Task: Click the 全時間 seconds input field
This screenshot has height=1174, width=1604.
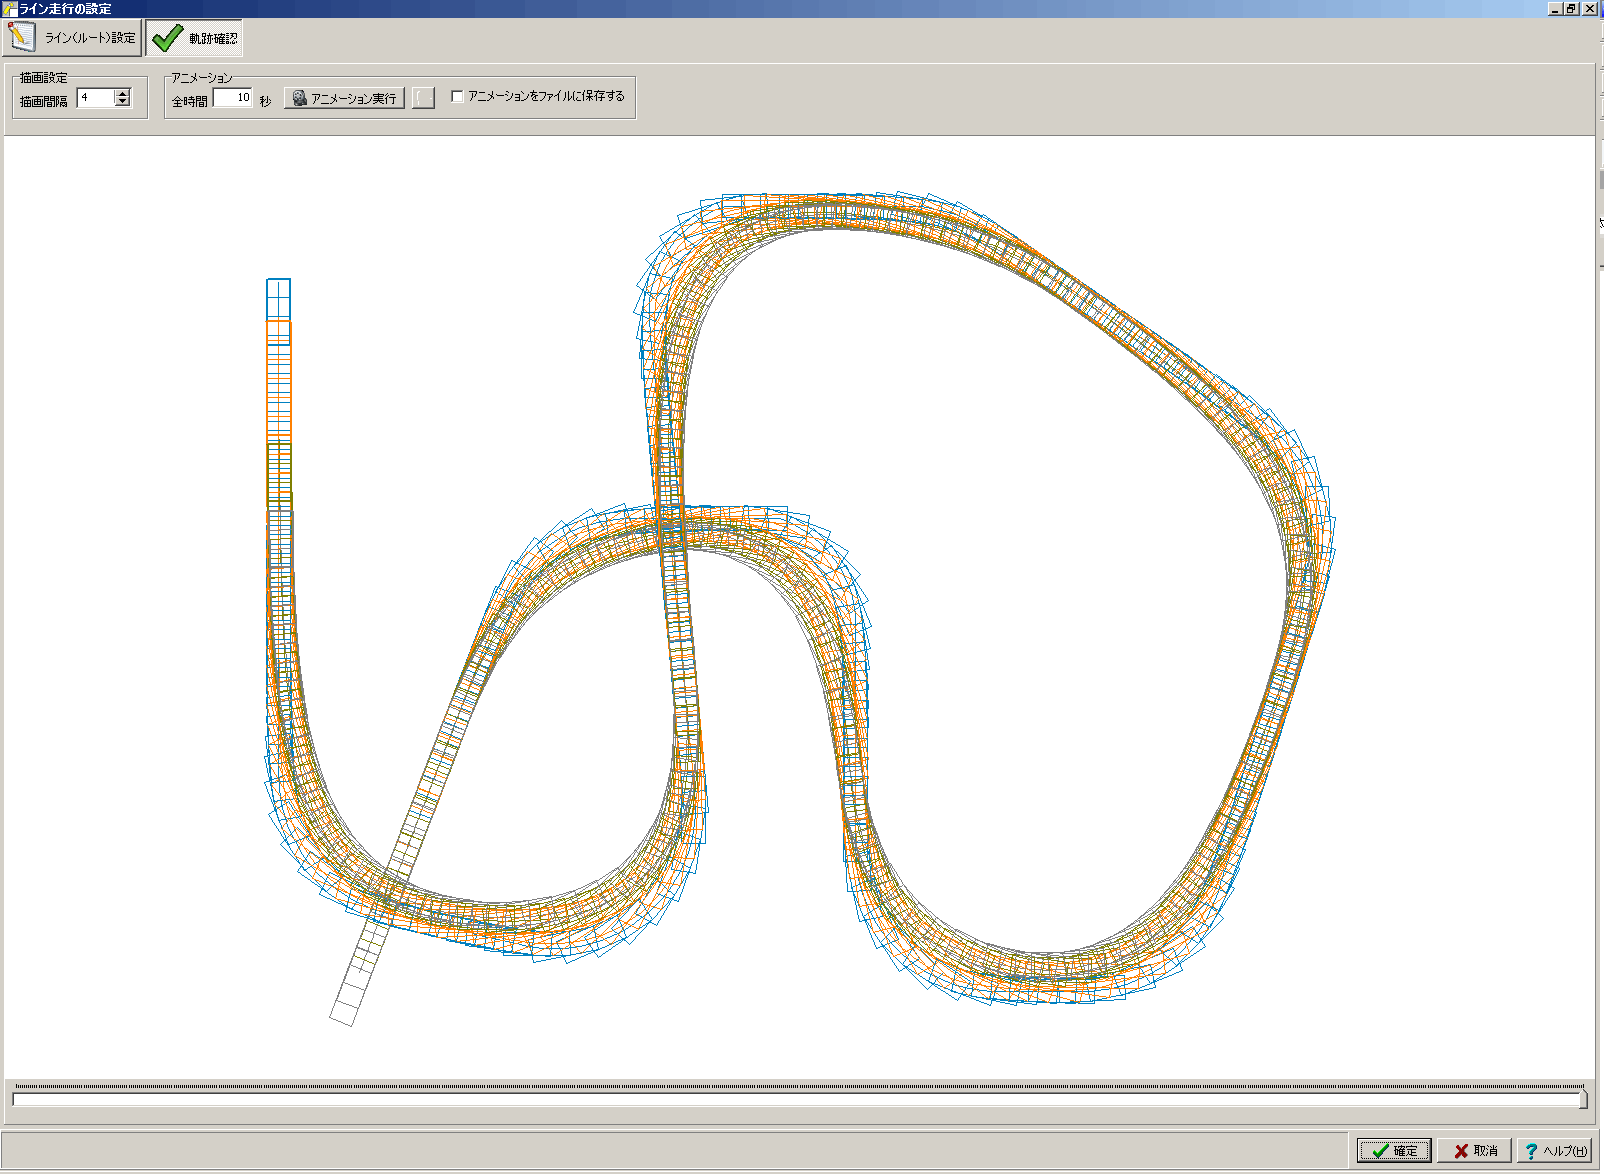Action: tap(232, 98)
